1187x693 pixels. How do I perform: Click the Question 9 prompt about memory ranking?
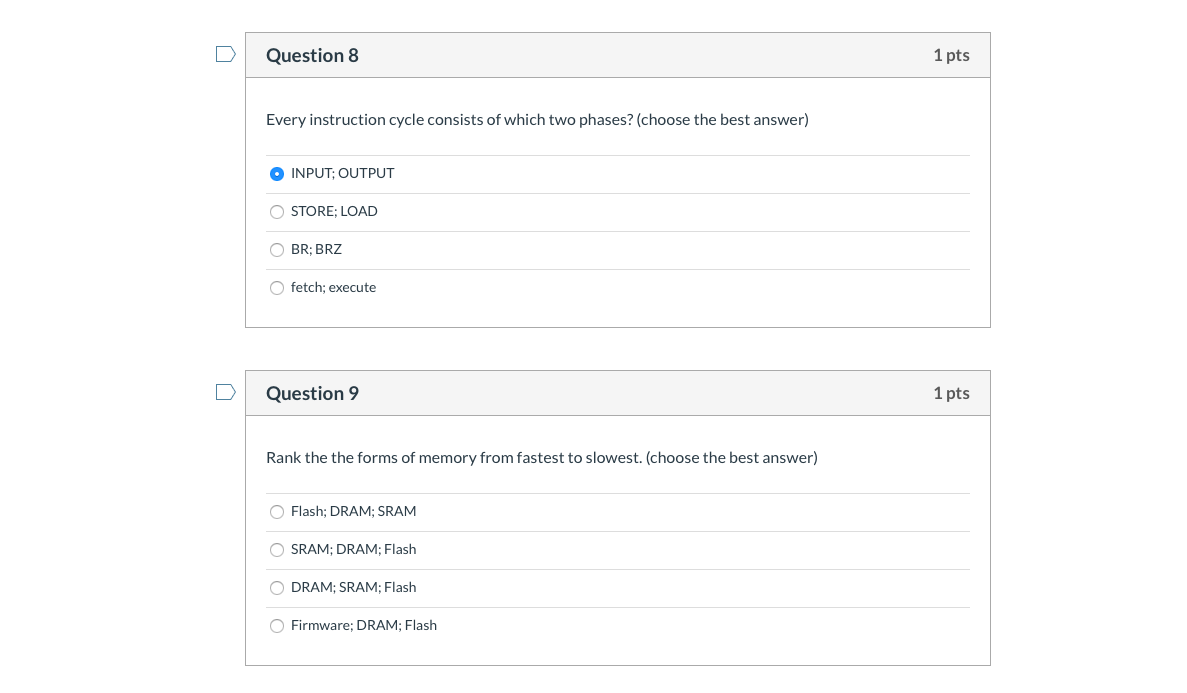click(x=541, y=457)
